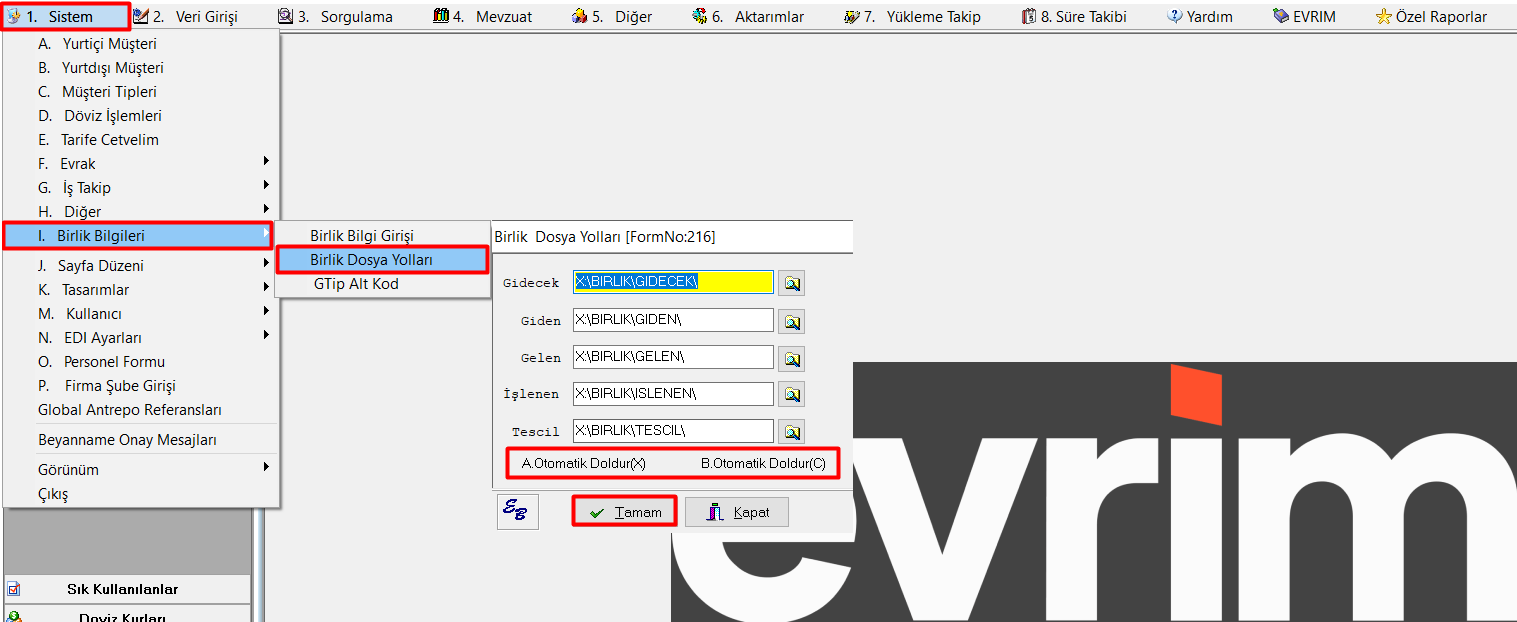This screenshot has height=622, width=1517.
Task: Confirm with the Tamam button
Action: coord(624,512)
